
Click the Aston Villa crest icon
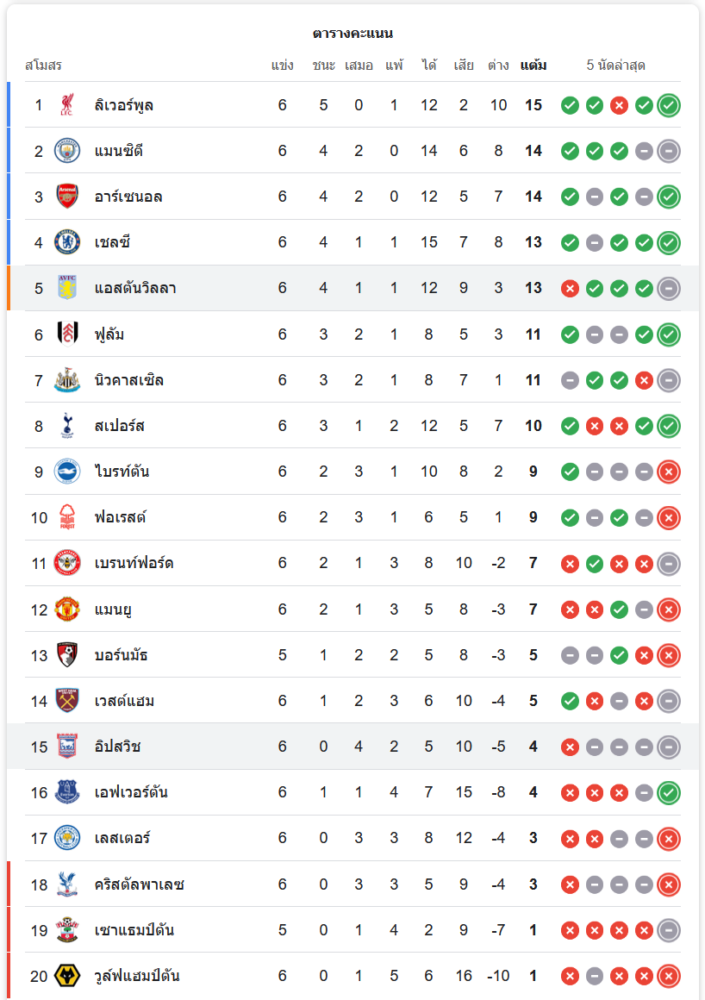coord(67,288)
